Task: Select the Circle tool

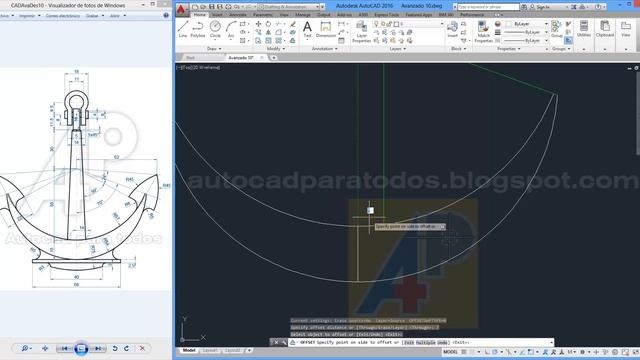Action: tap(215, 29)
